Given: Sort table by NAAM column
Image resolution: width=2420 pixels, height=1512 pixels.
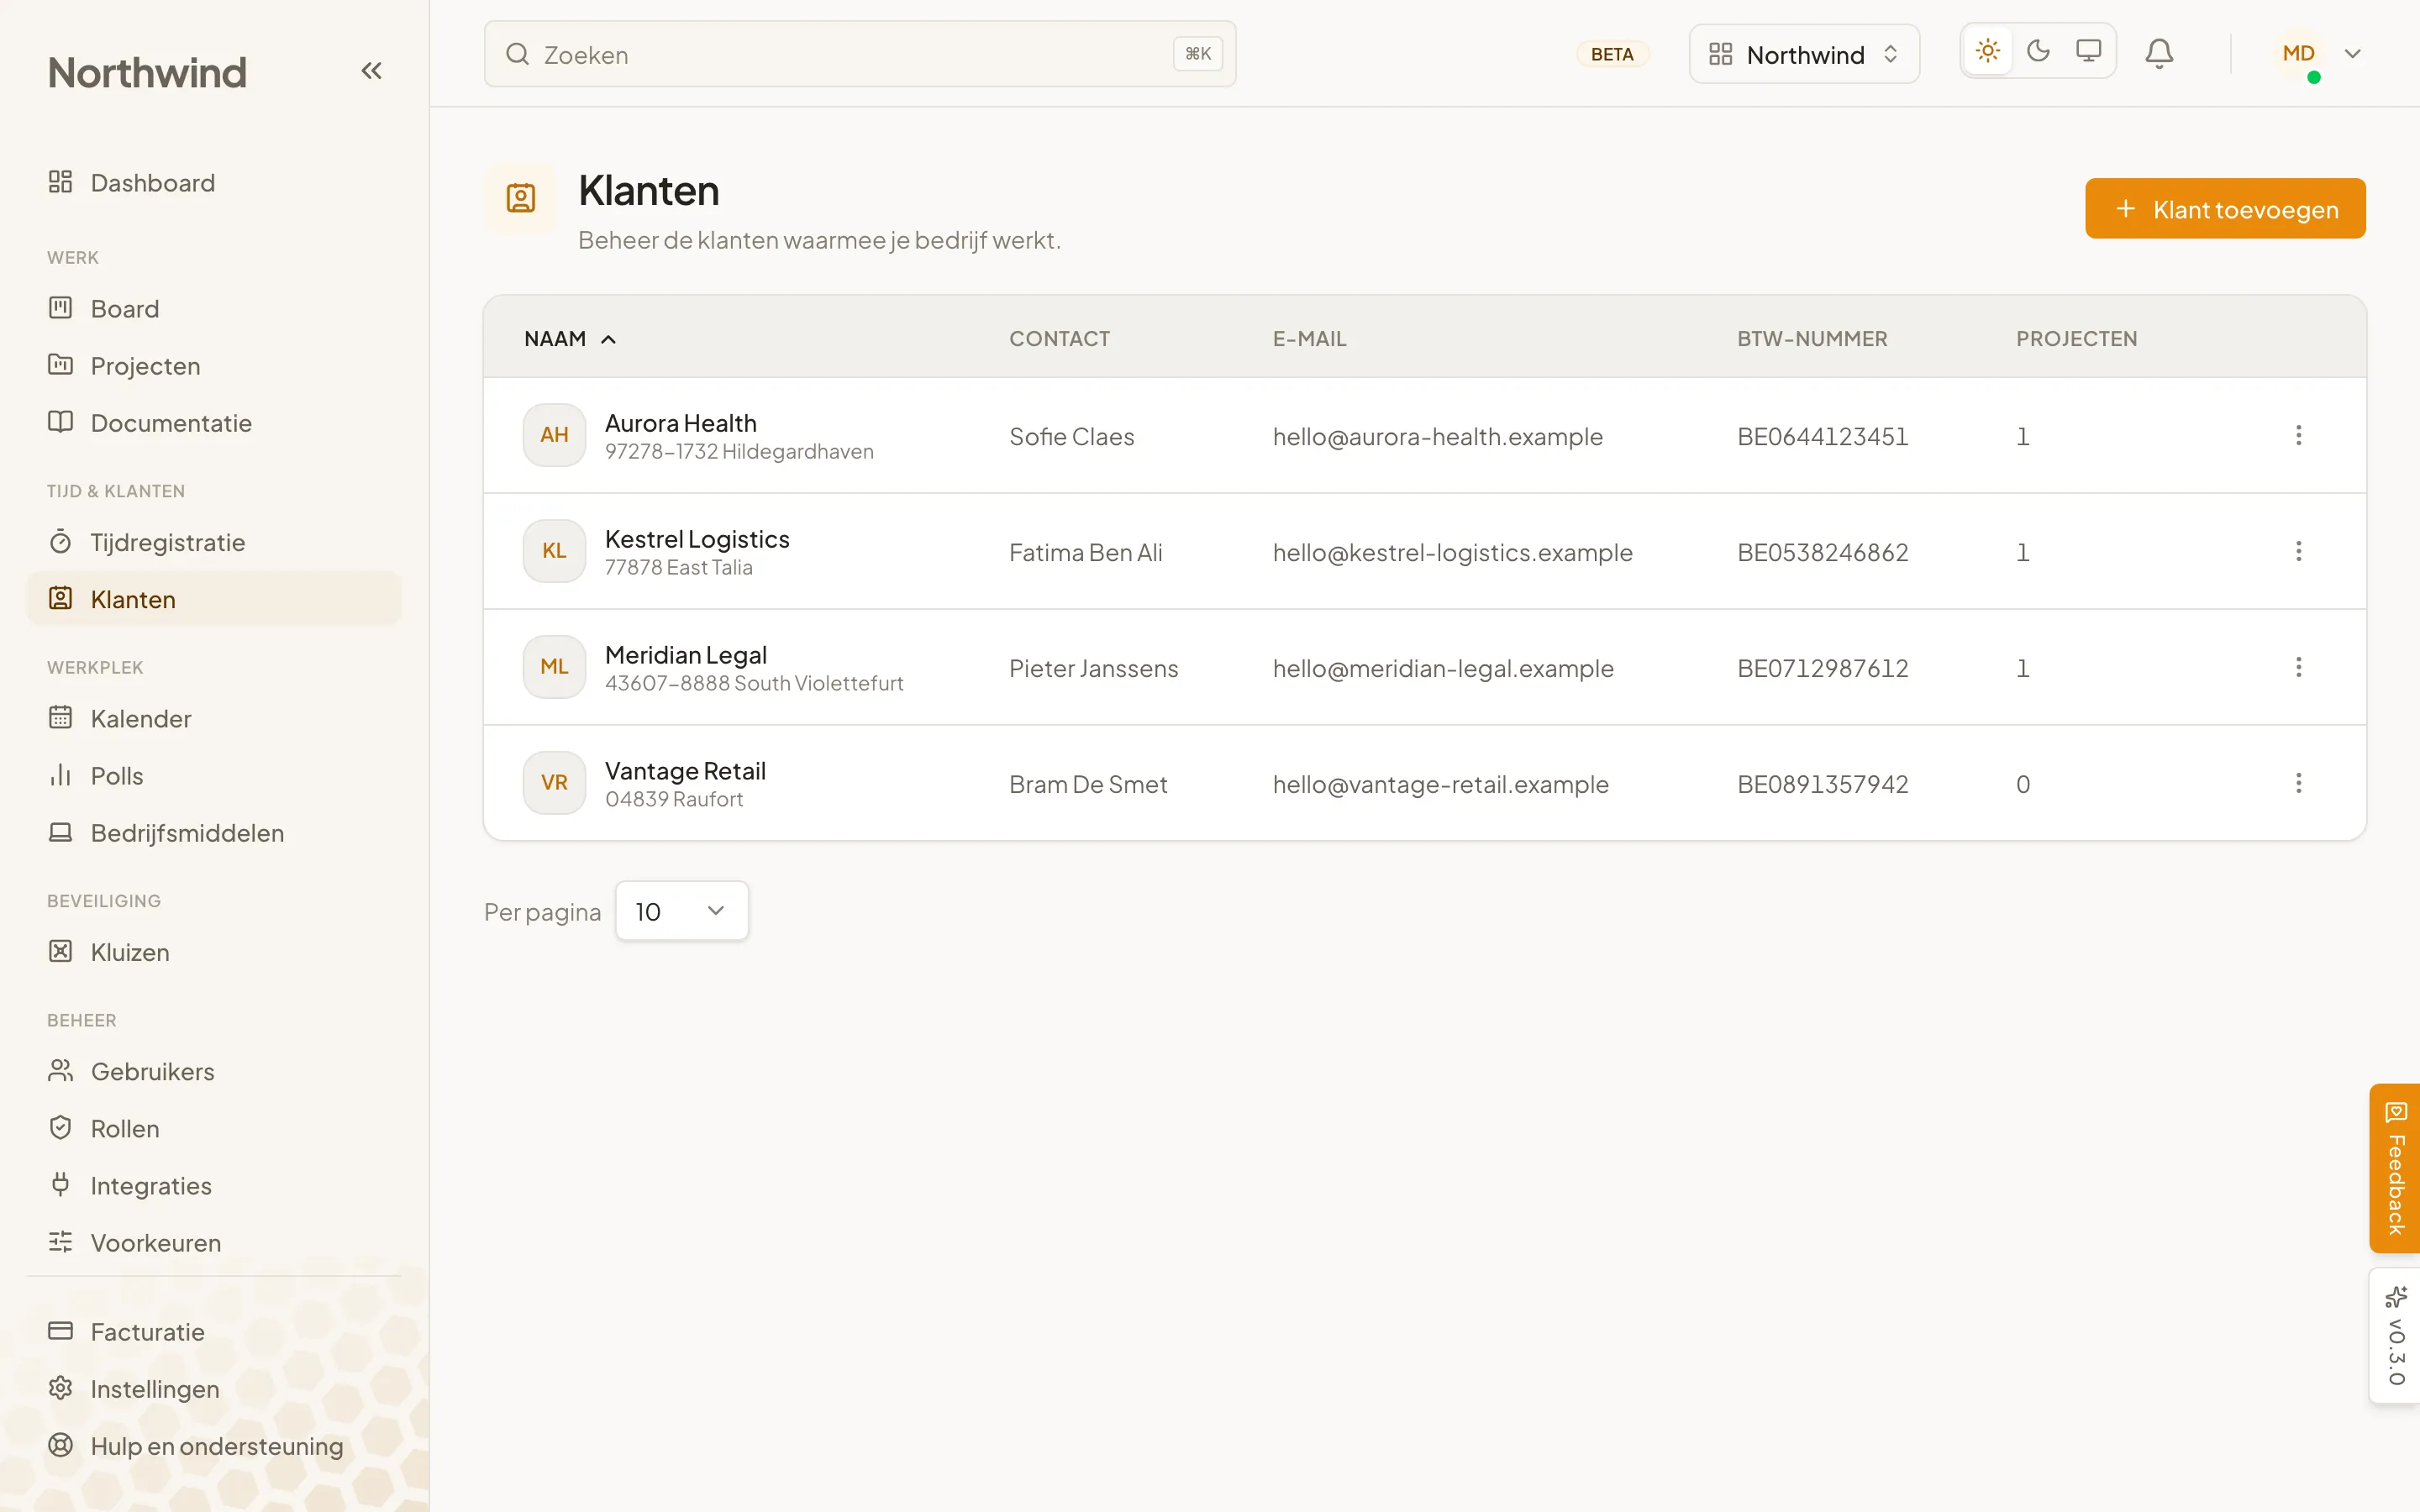Looking at the screenshot, I should coord(569,339).
